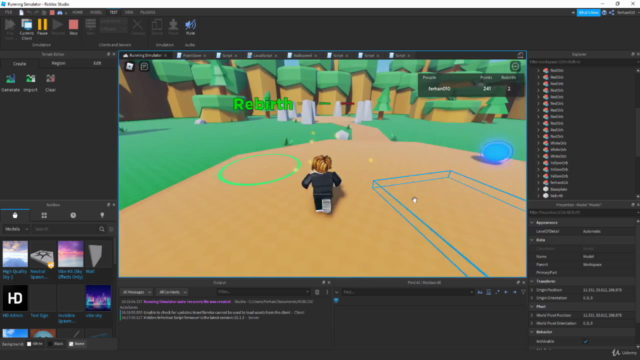Viewport: 640px width, 360px height.
Task: Click the Start server icon
Action: pos(91,25)
